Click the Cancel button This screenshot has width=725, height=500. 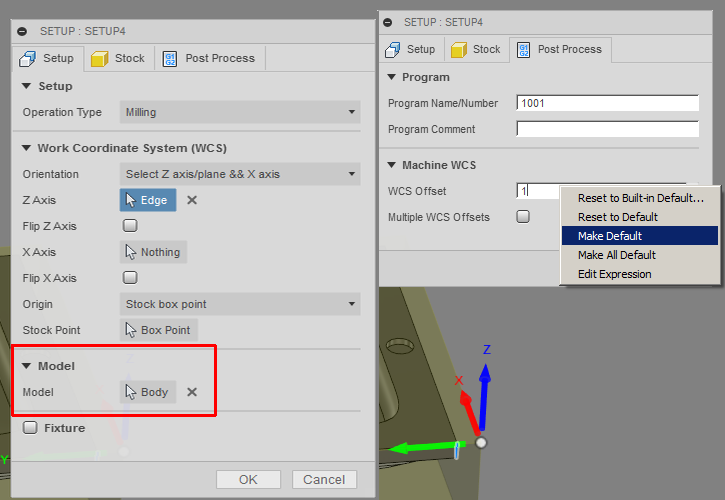point(324,480)
